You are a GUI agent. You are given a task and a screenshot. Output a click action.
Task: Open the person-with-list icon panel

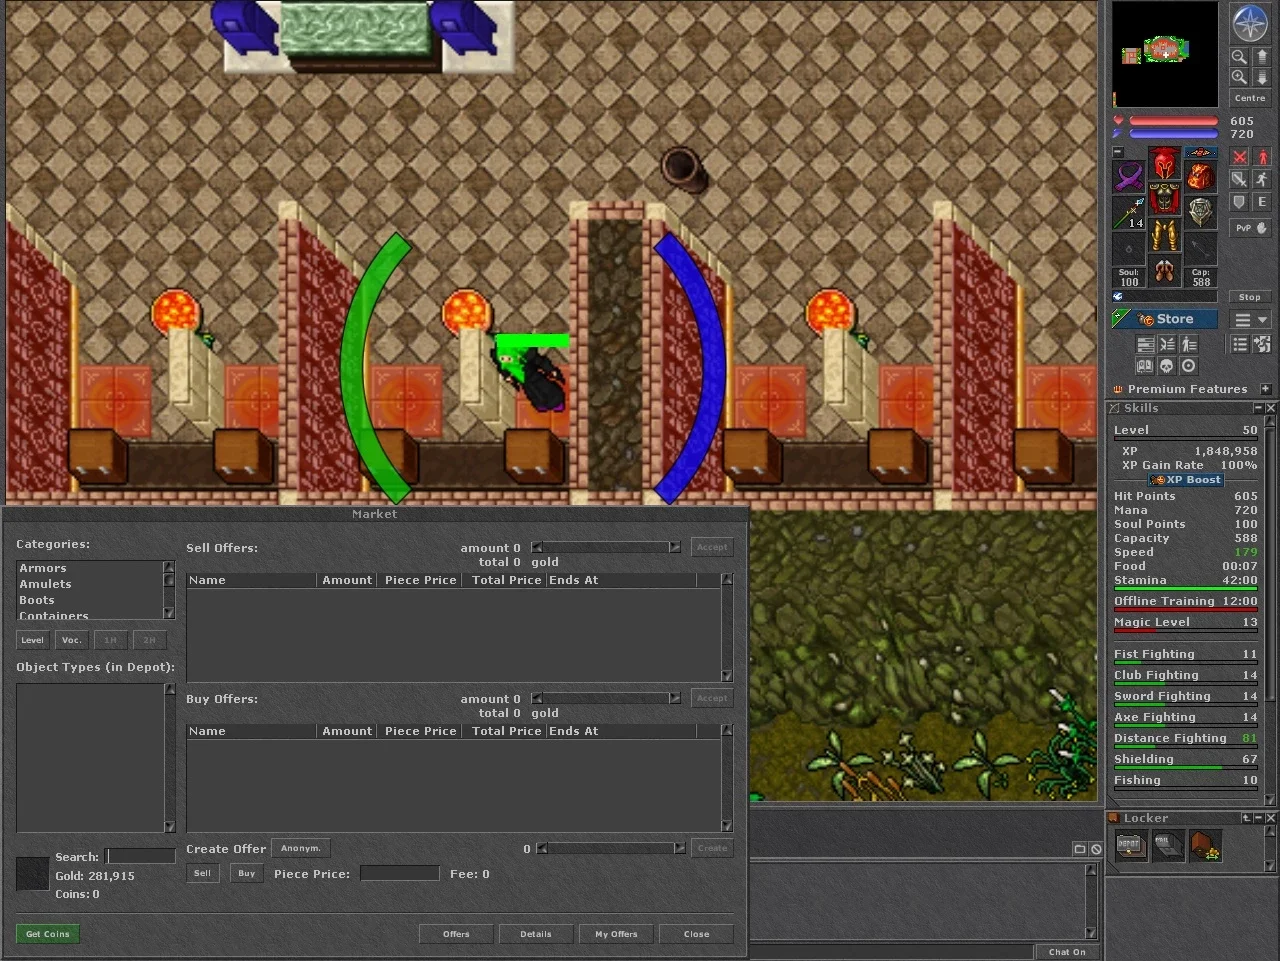tap(1189, 344)
